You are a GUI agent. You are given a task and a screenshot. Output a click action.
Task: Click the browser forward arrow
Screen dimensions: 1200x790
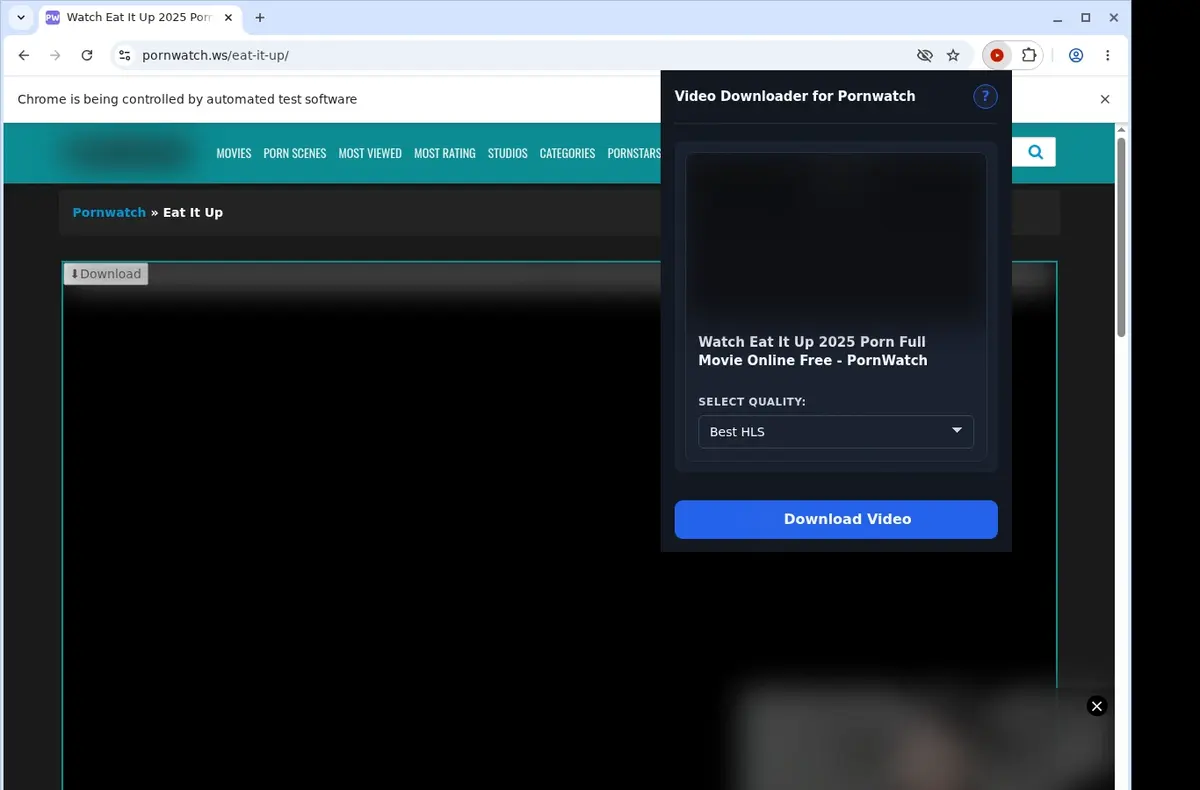click(x=55, y=56)
